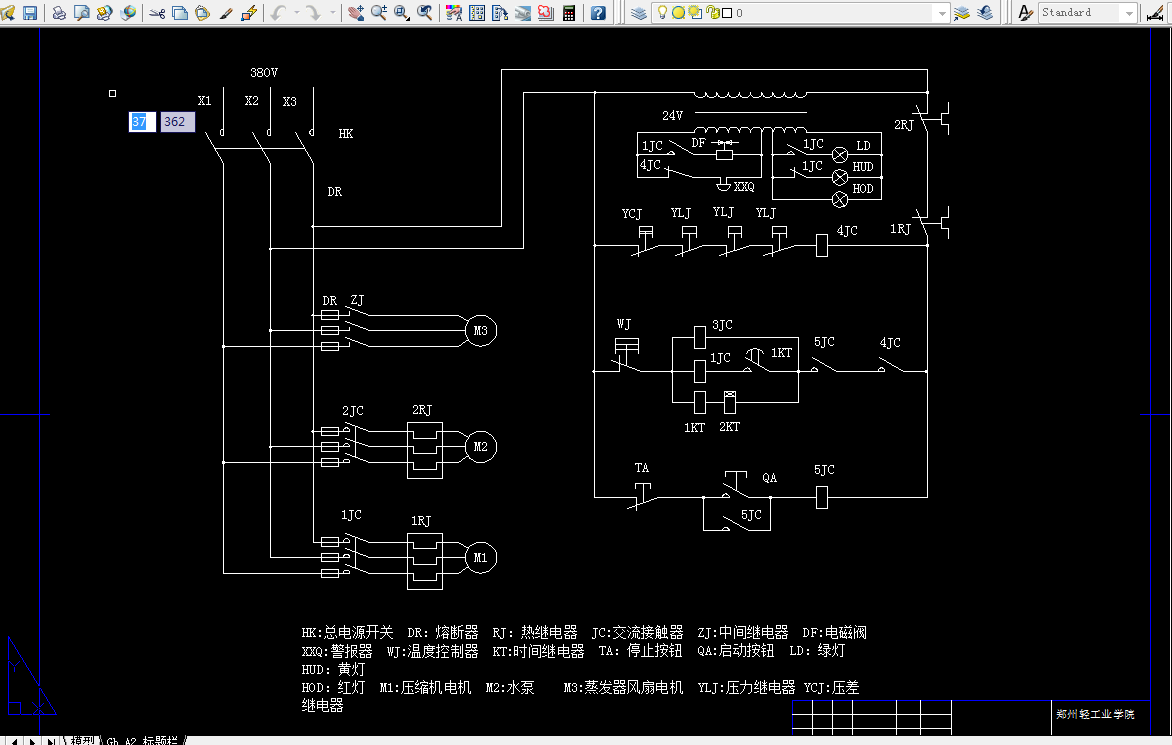Click the Save floppy disk icon

[30, 13]
